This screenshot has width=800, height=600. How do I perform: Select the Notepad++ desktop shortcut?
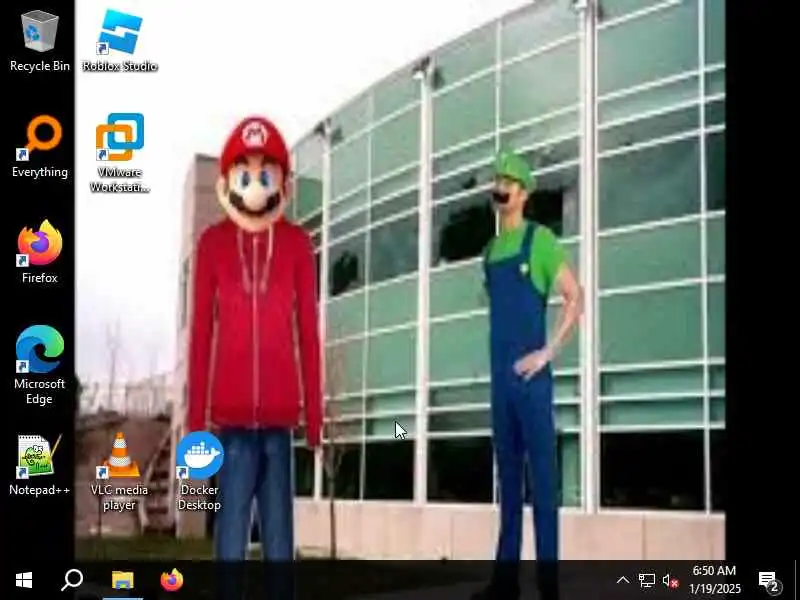click(40, 465)
